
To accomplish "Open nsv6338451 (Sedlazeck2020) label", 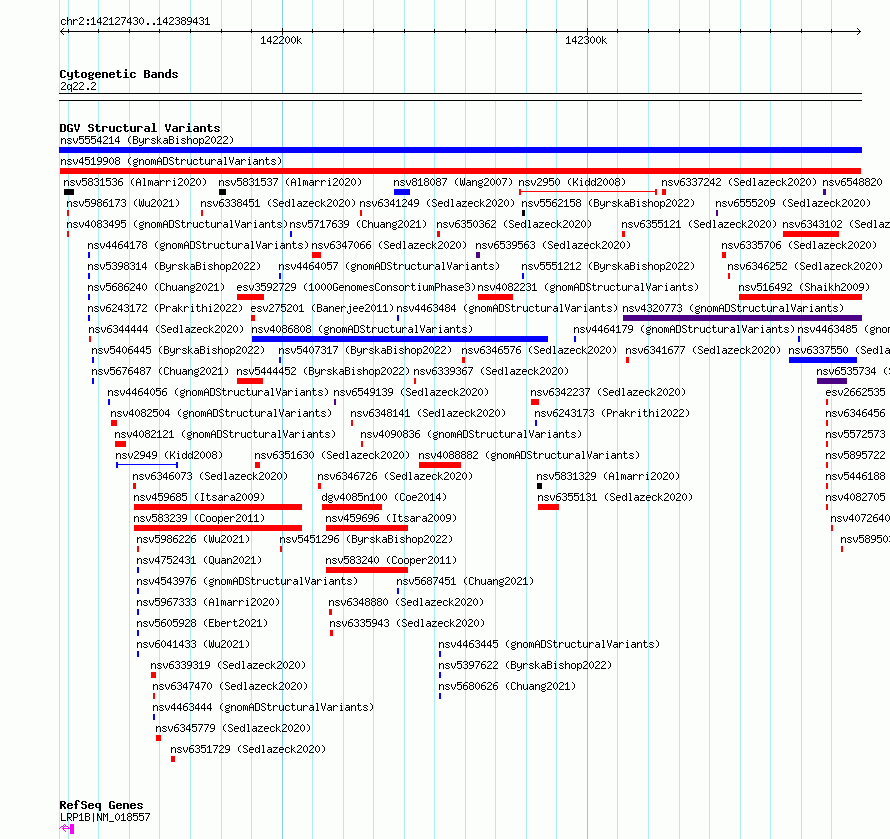I will [x=278, y=203].
